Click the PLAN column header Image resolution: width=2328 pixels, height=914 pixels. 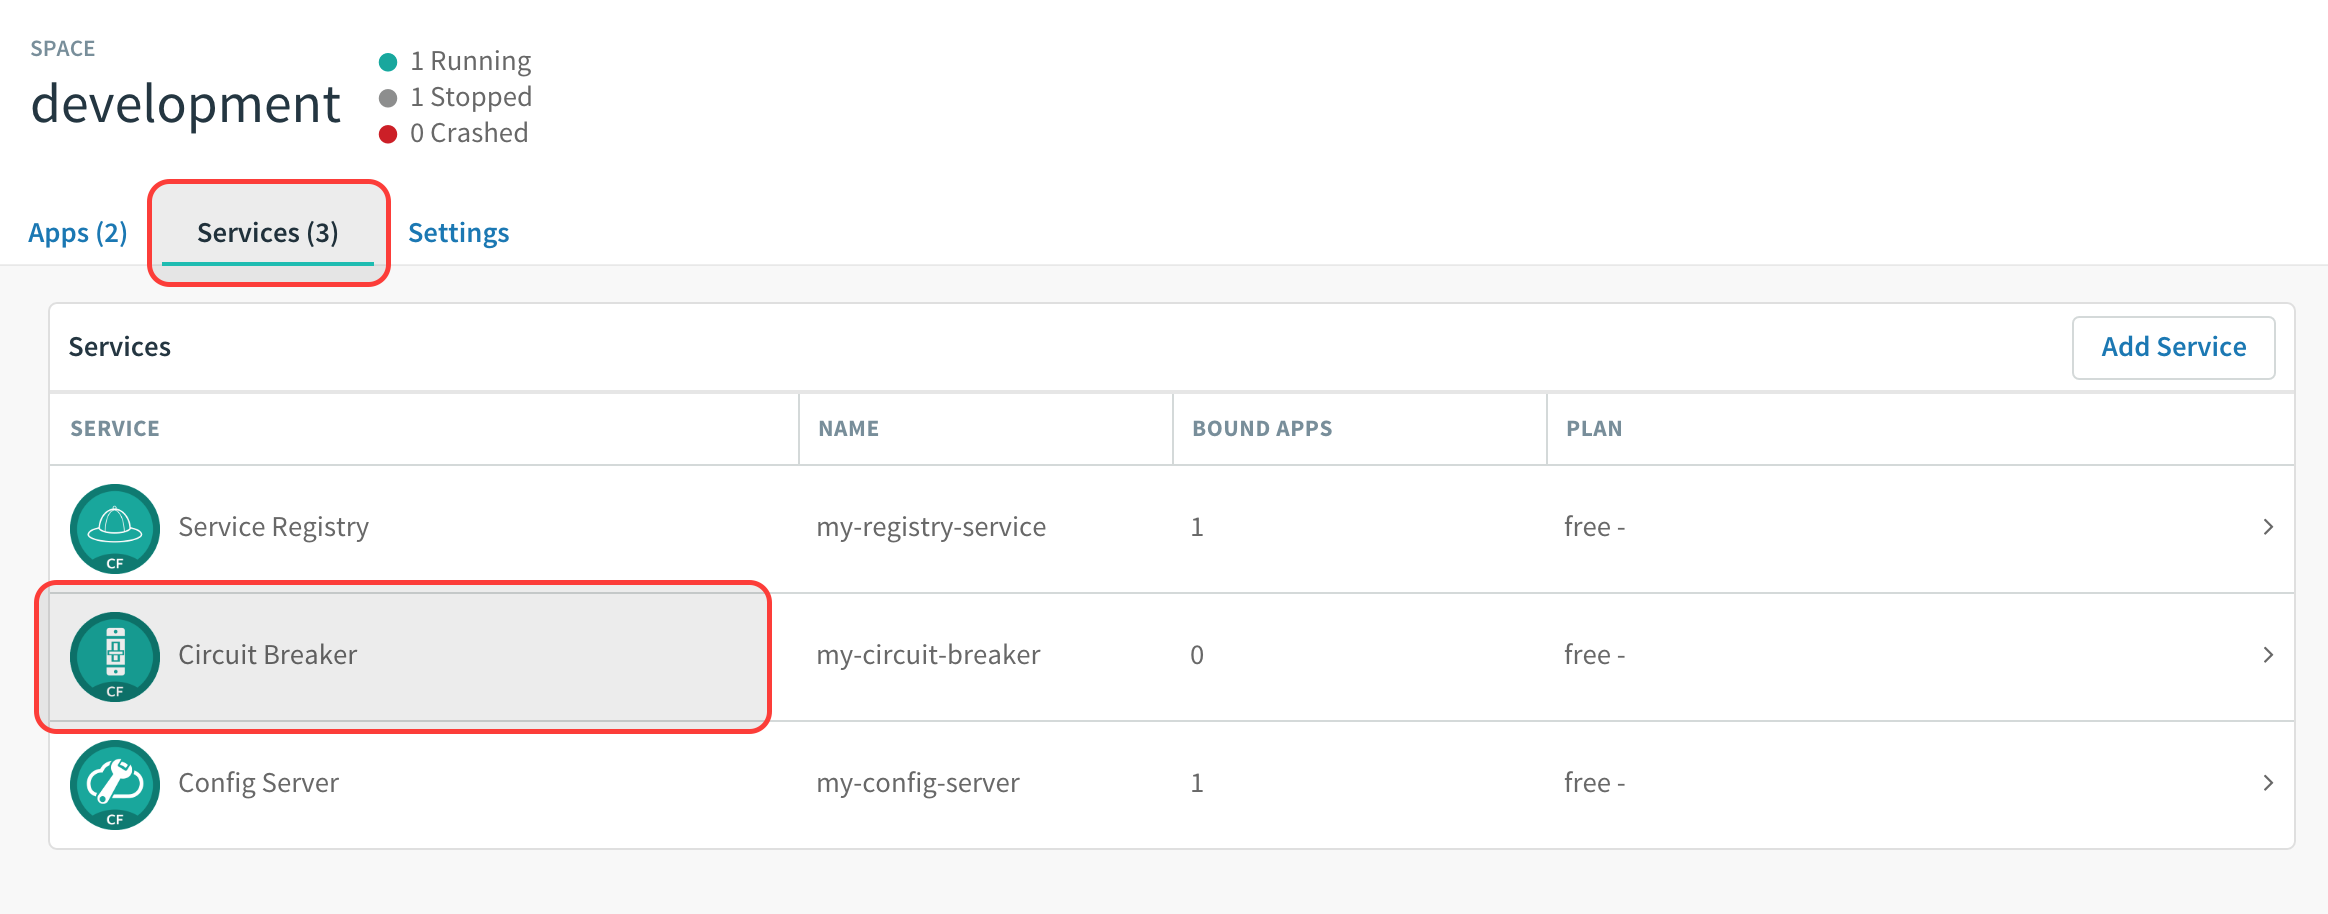click(x=1594, y=429)
